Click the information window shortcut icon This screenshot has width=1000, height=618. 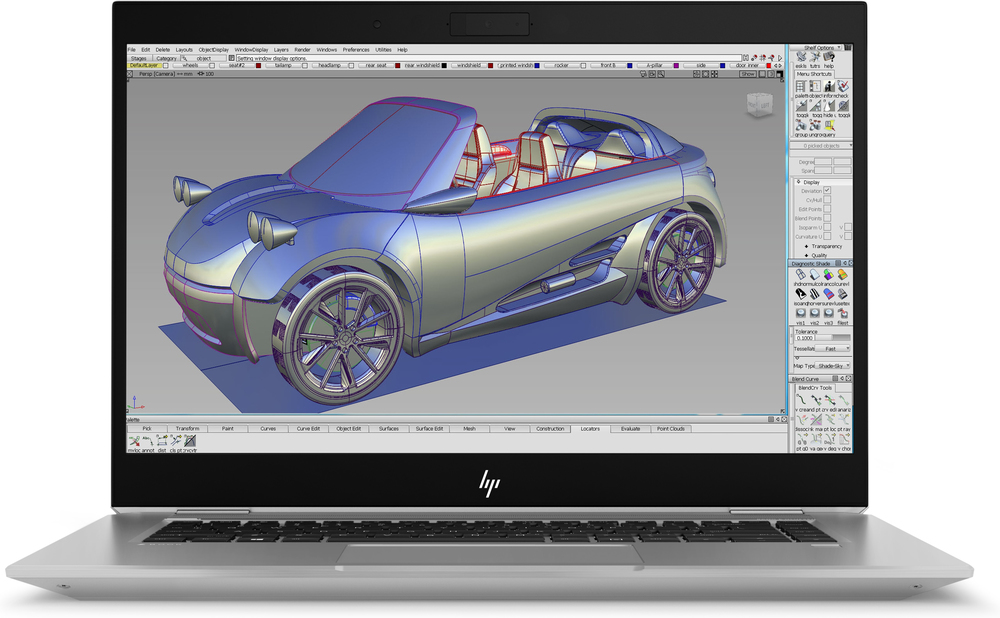[829, 86]
